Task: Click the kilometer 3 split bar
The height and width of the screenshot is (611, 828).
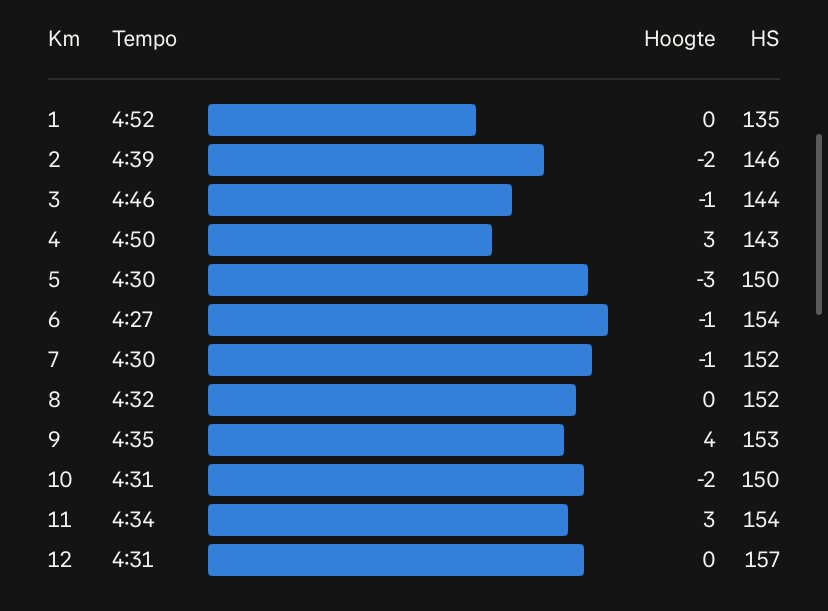Action: (x=360, y=200)
